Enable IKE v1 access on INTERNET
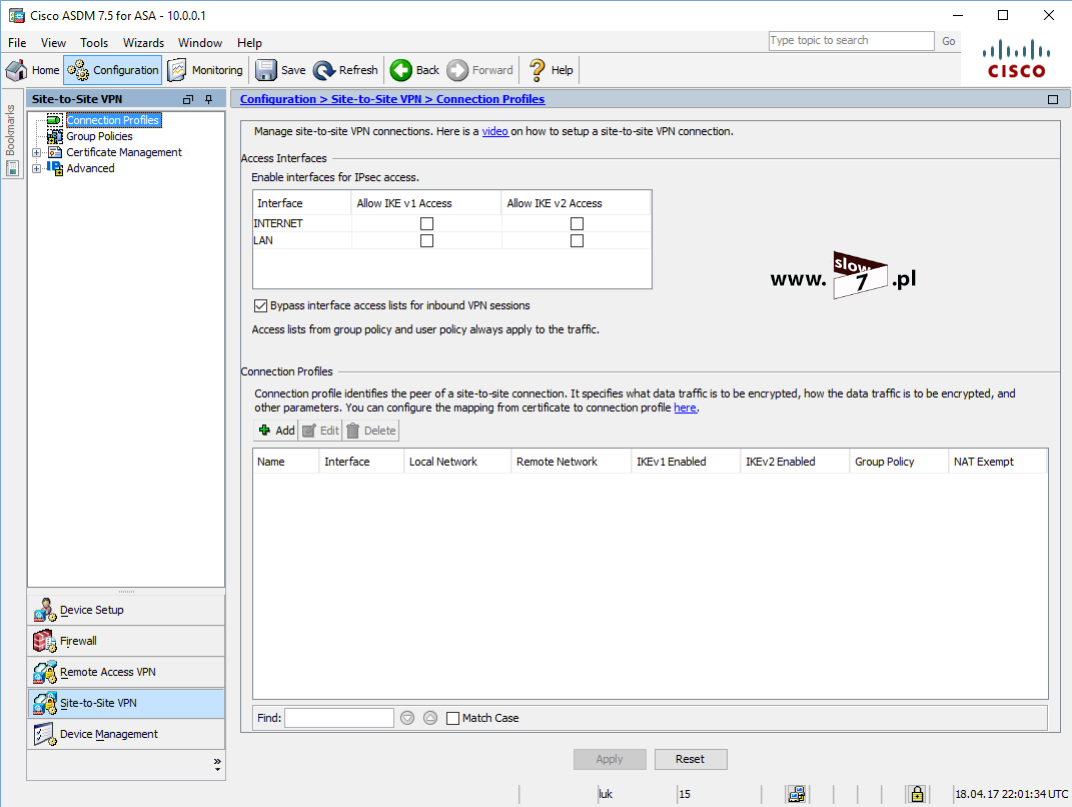 pyautogui.click(x=427, y=224)
